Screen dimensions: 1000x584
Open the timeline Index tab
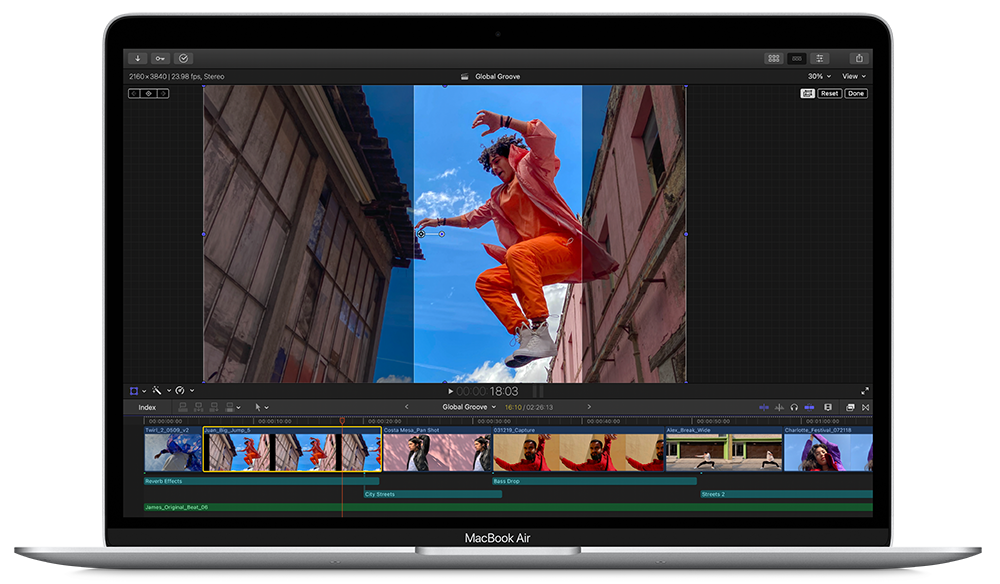(147, 407)
